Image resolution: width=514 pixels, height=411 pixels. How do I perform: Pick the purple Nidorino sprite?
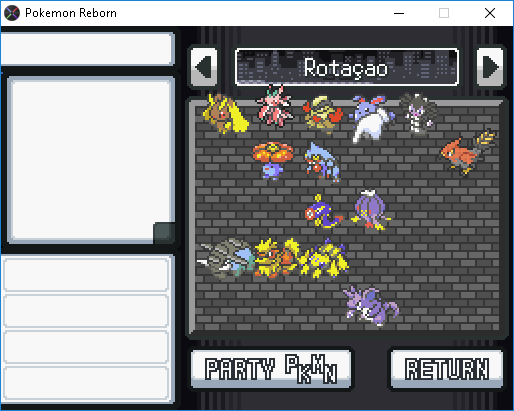pyautogui.click(x=371, y=306)
